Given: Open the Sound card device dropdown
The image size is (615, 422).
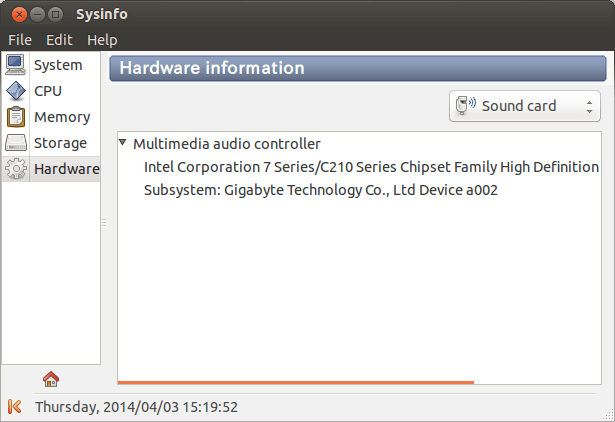Looking at the screenshot, I should (x=525, y=105).
